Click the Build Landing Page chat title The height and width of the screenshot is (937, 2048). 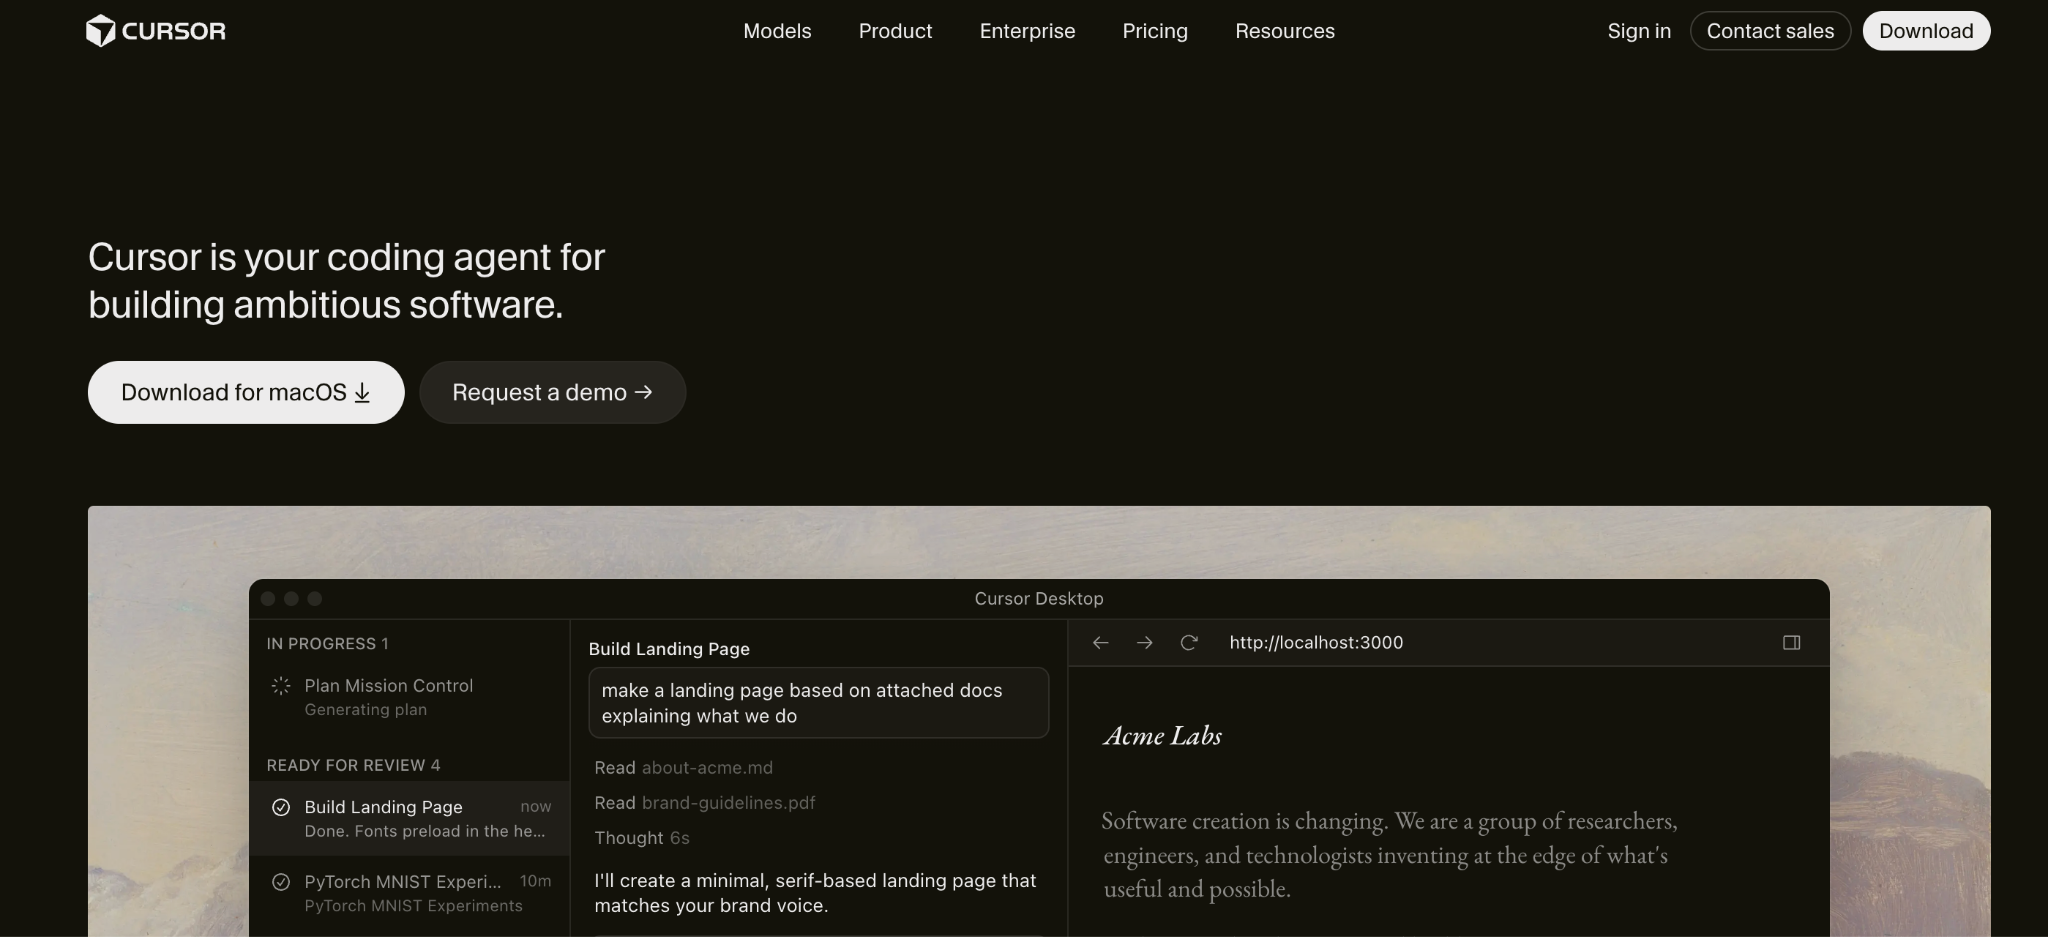point(669,649)
